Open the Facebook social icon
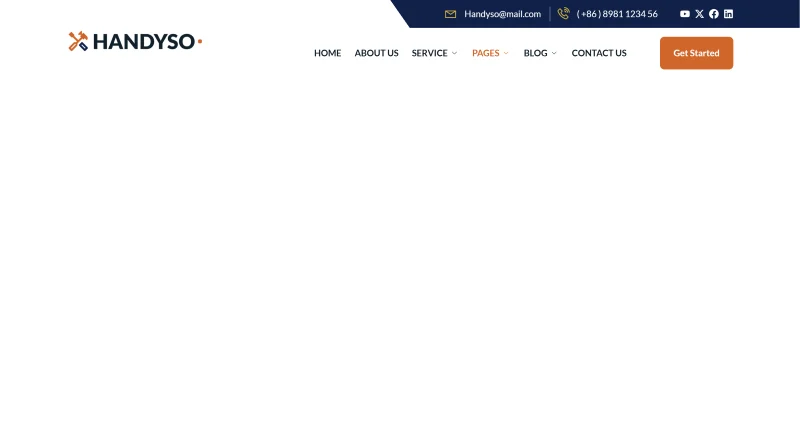The height and width of the screenshot is (429, 800). (714, 14)
